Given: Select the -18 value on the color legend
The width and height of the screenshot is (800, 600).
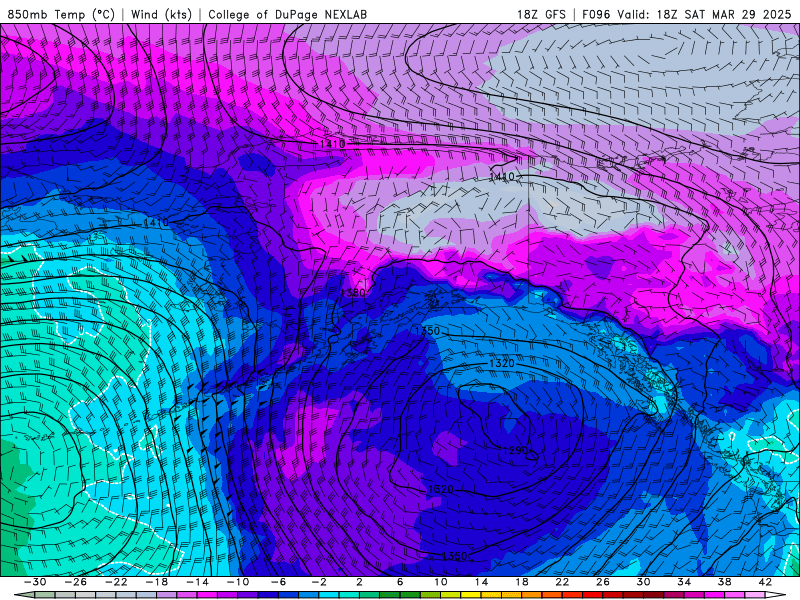Looking at the screenshot, I should [x=157, y=582].
